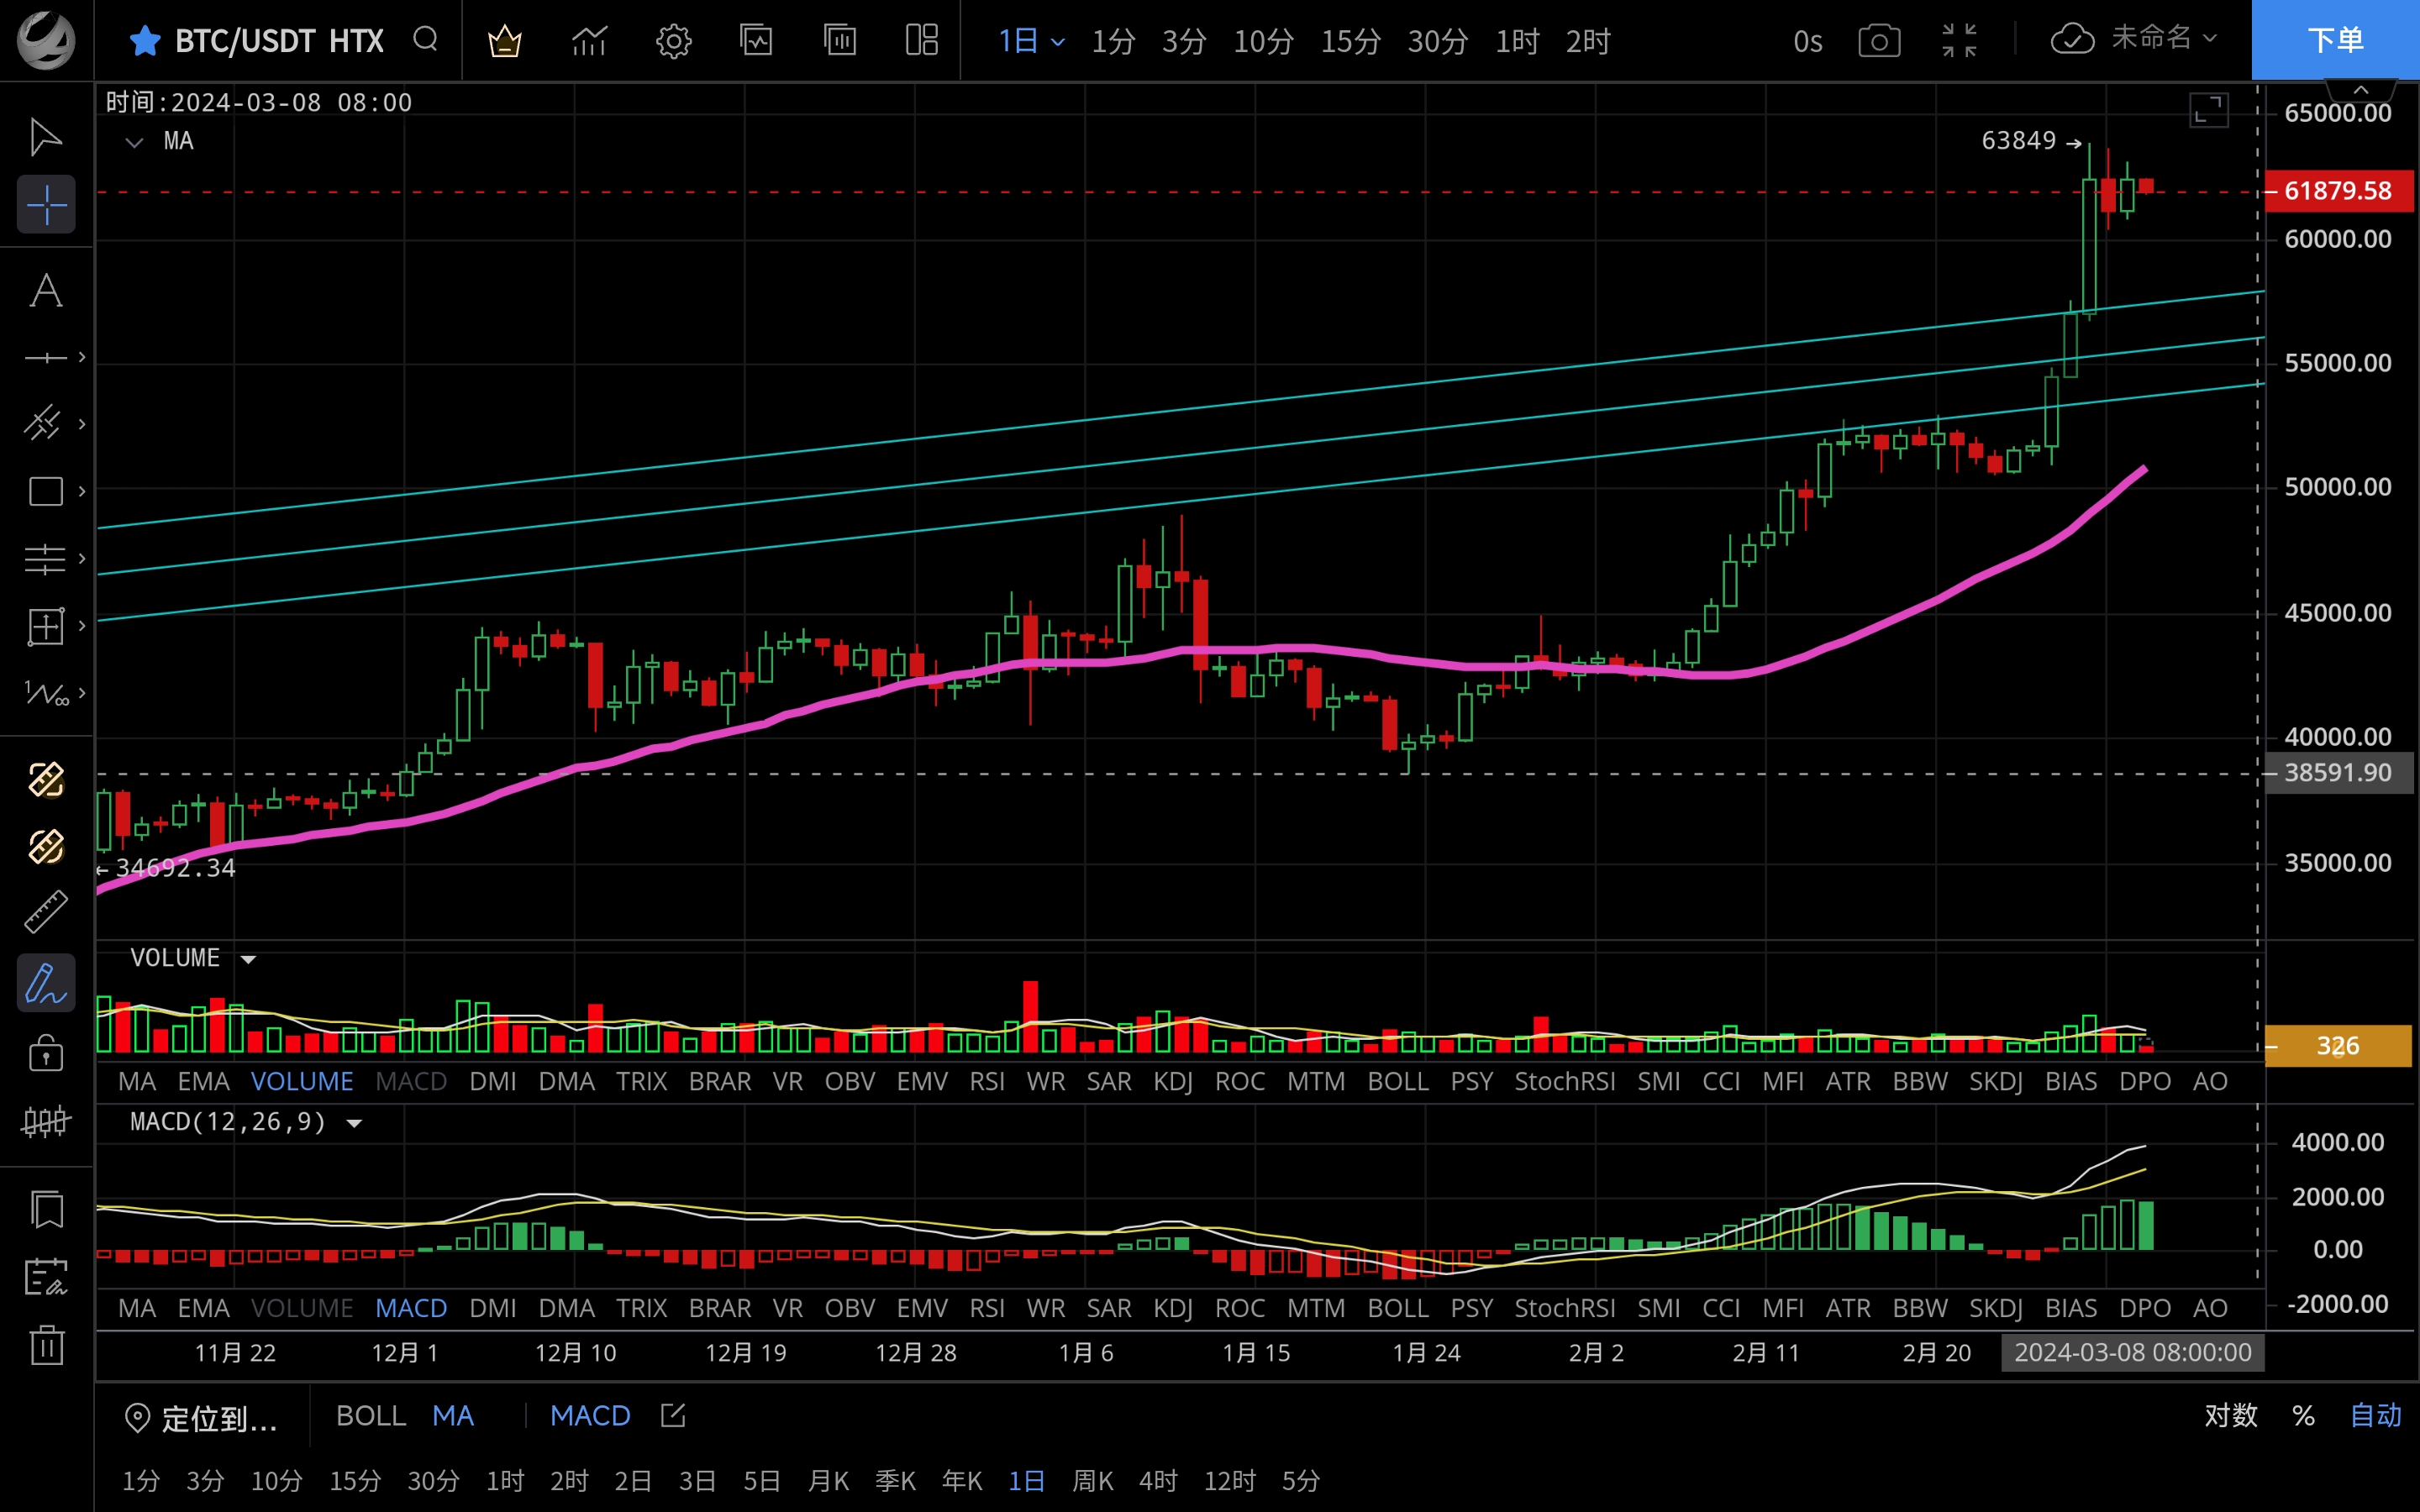This screenshot has width=2420, height=1512.
Task: Click the lock drawings icon
Action: pos(46,1053)
